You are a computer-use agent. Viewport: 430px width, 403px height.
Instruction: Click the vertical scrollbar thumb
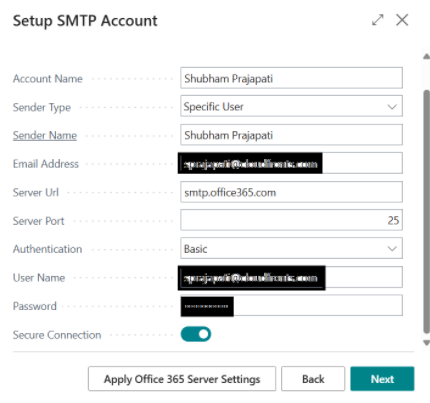coord(426,212)
